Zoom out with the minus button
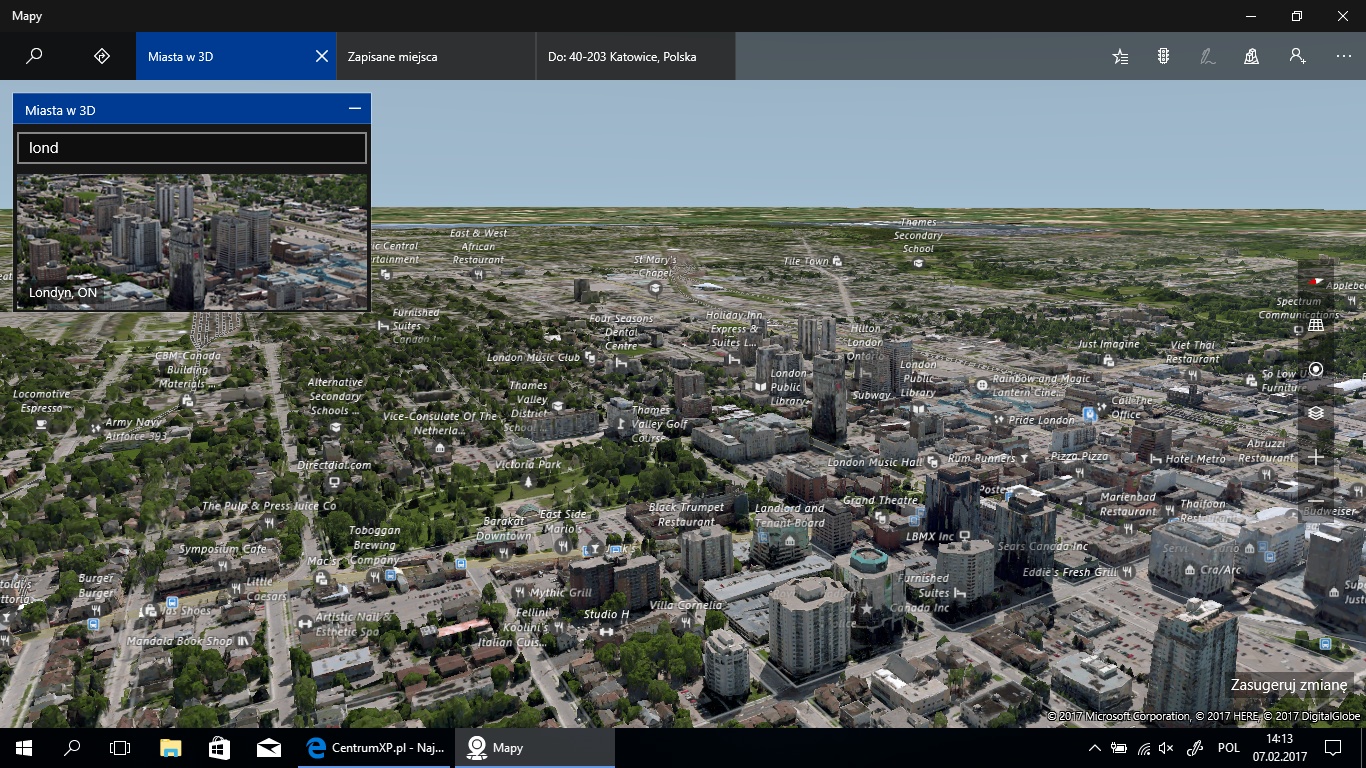This screenshot has width=1366, height=768. [1316, 501]
